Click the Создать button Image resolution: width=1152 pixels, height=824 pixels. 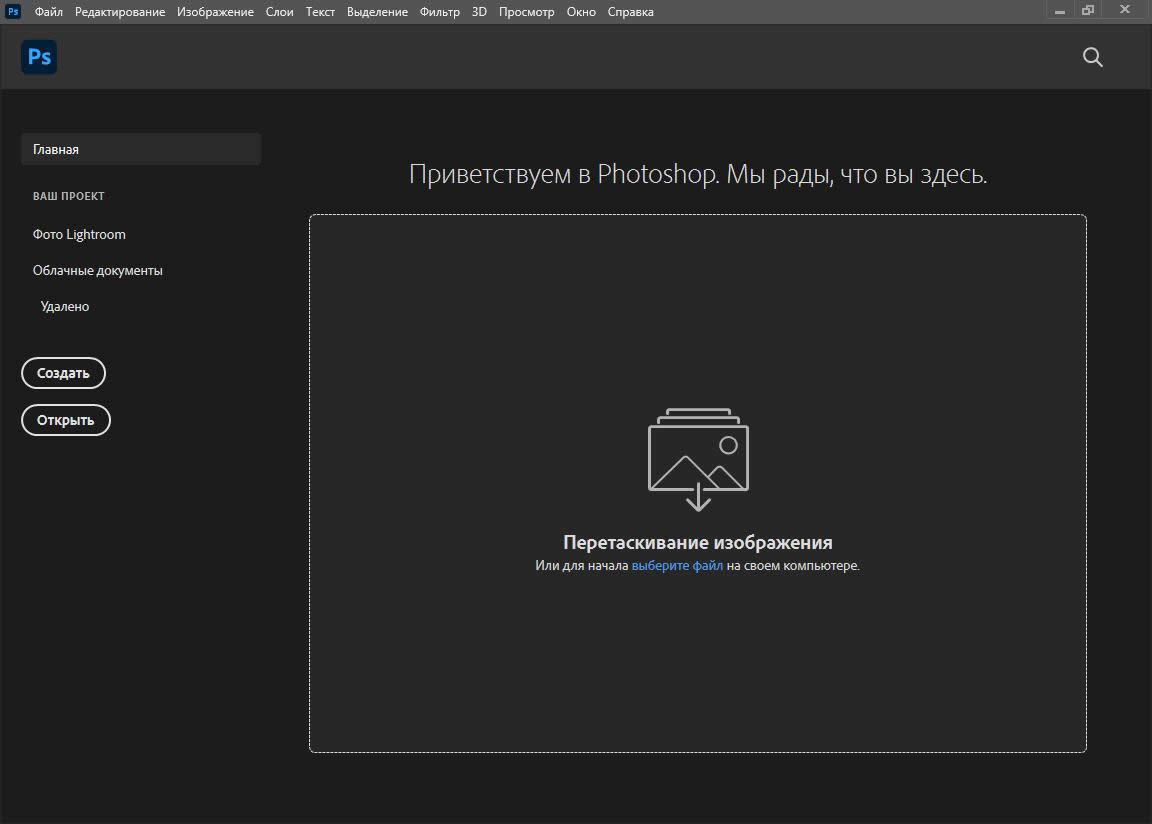pyautogui.click(x=63, y=373)
